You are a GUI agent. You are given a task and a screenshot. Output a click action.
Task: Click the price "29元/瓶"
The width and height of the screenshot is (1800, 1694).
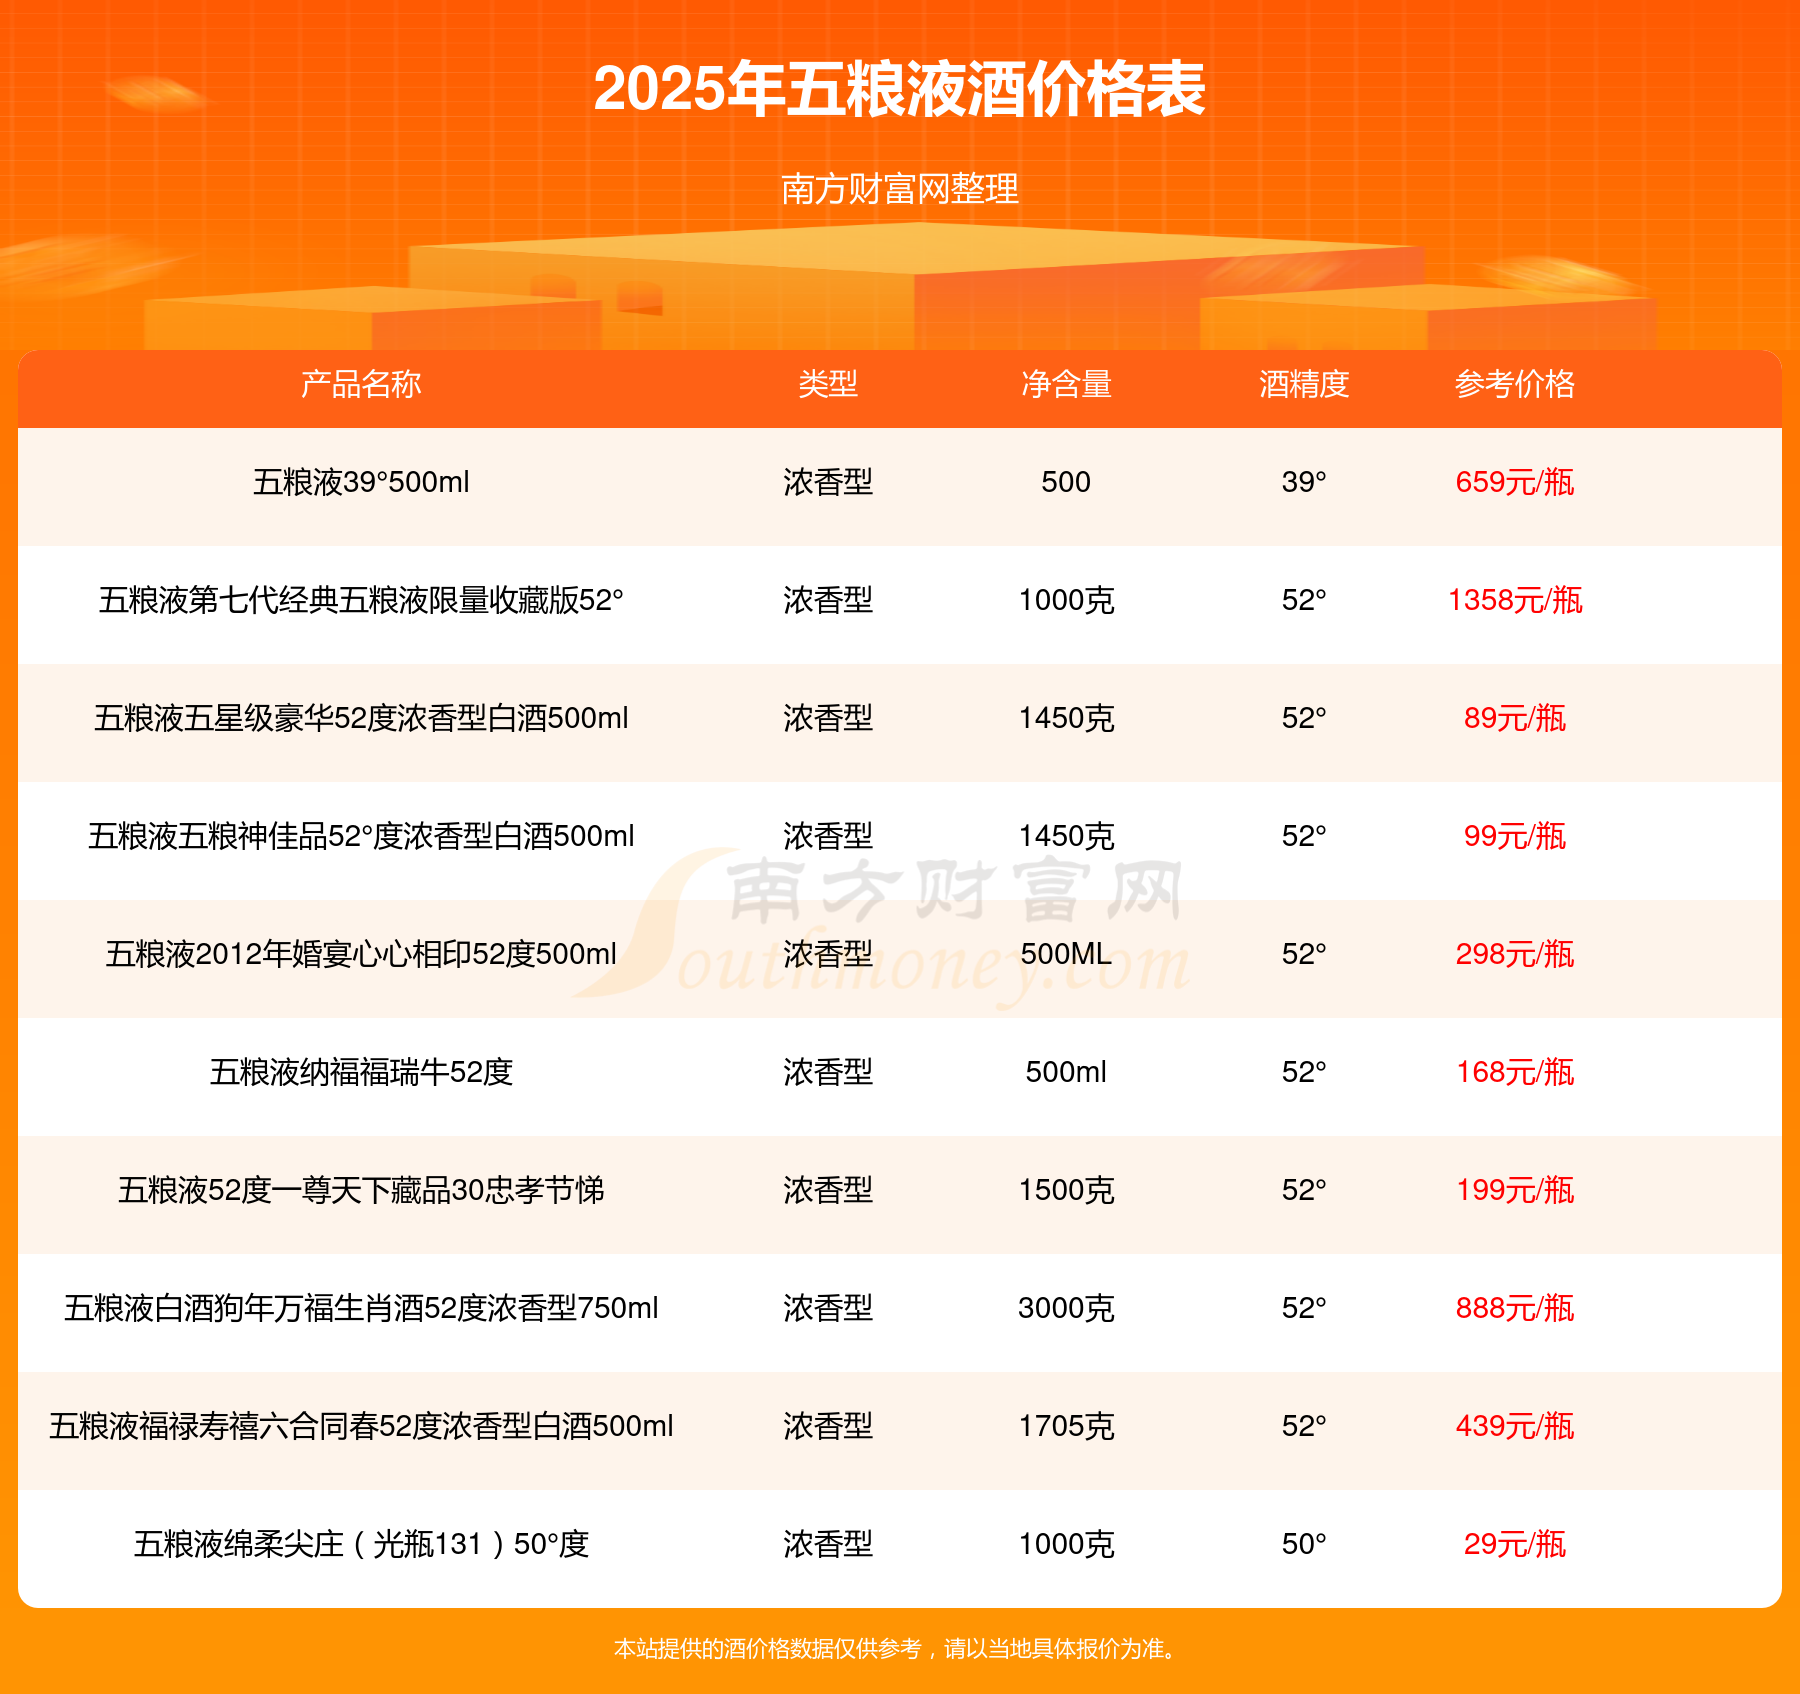coord(1515,1544)
